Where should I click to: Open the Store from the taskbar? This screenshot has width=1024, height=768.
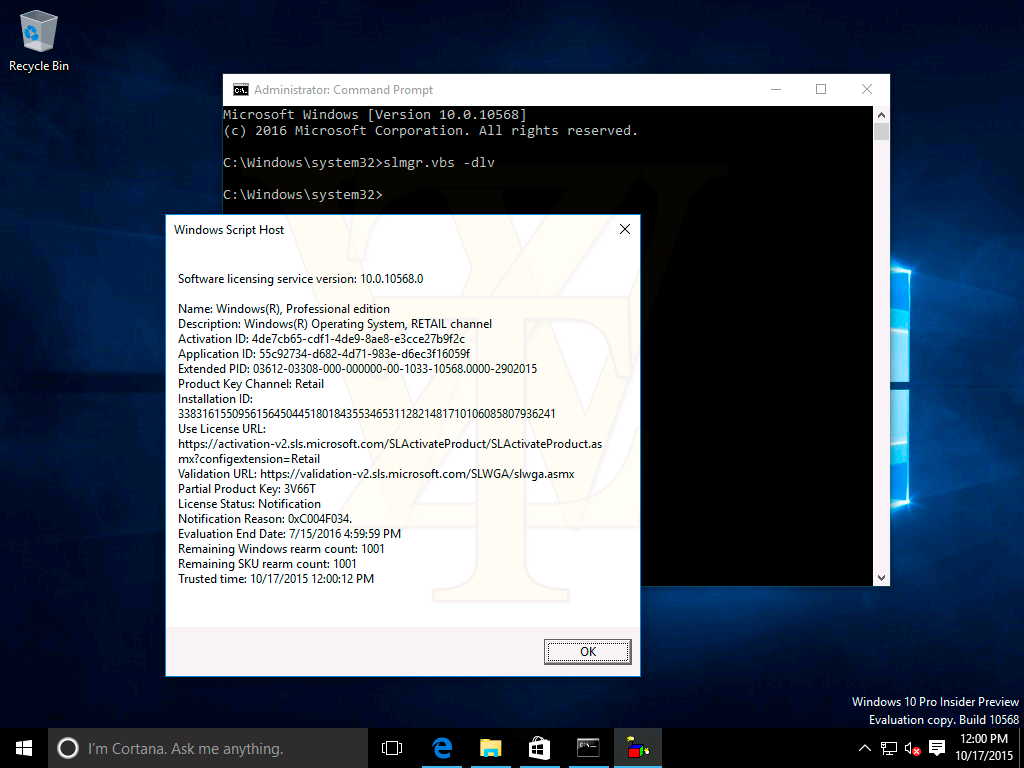[539, 748]
